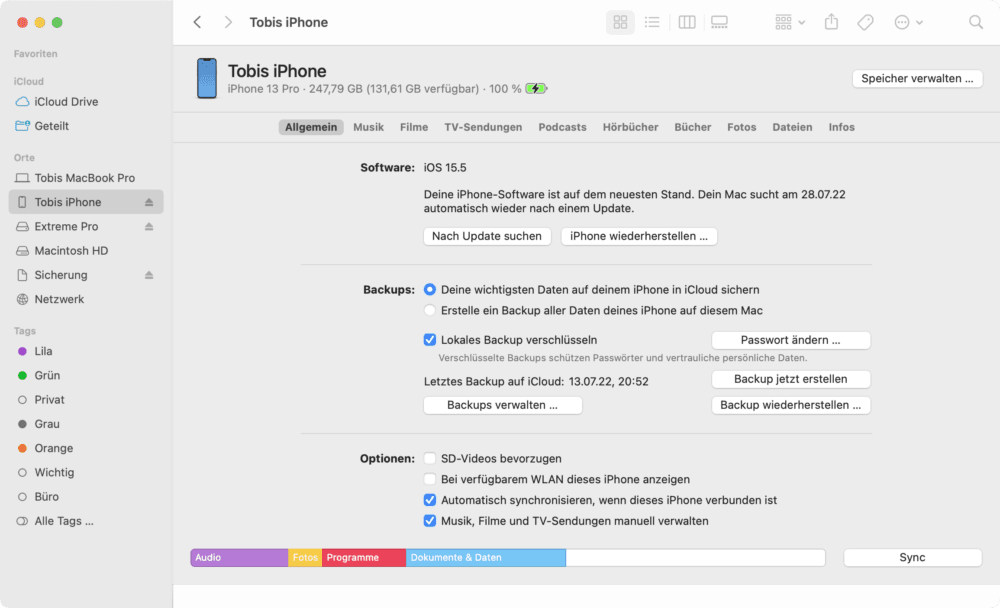This screenshot has width=1000, height=608.
Task: Click the Programme storage segment
Action: click(364, 558)
